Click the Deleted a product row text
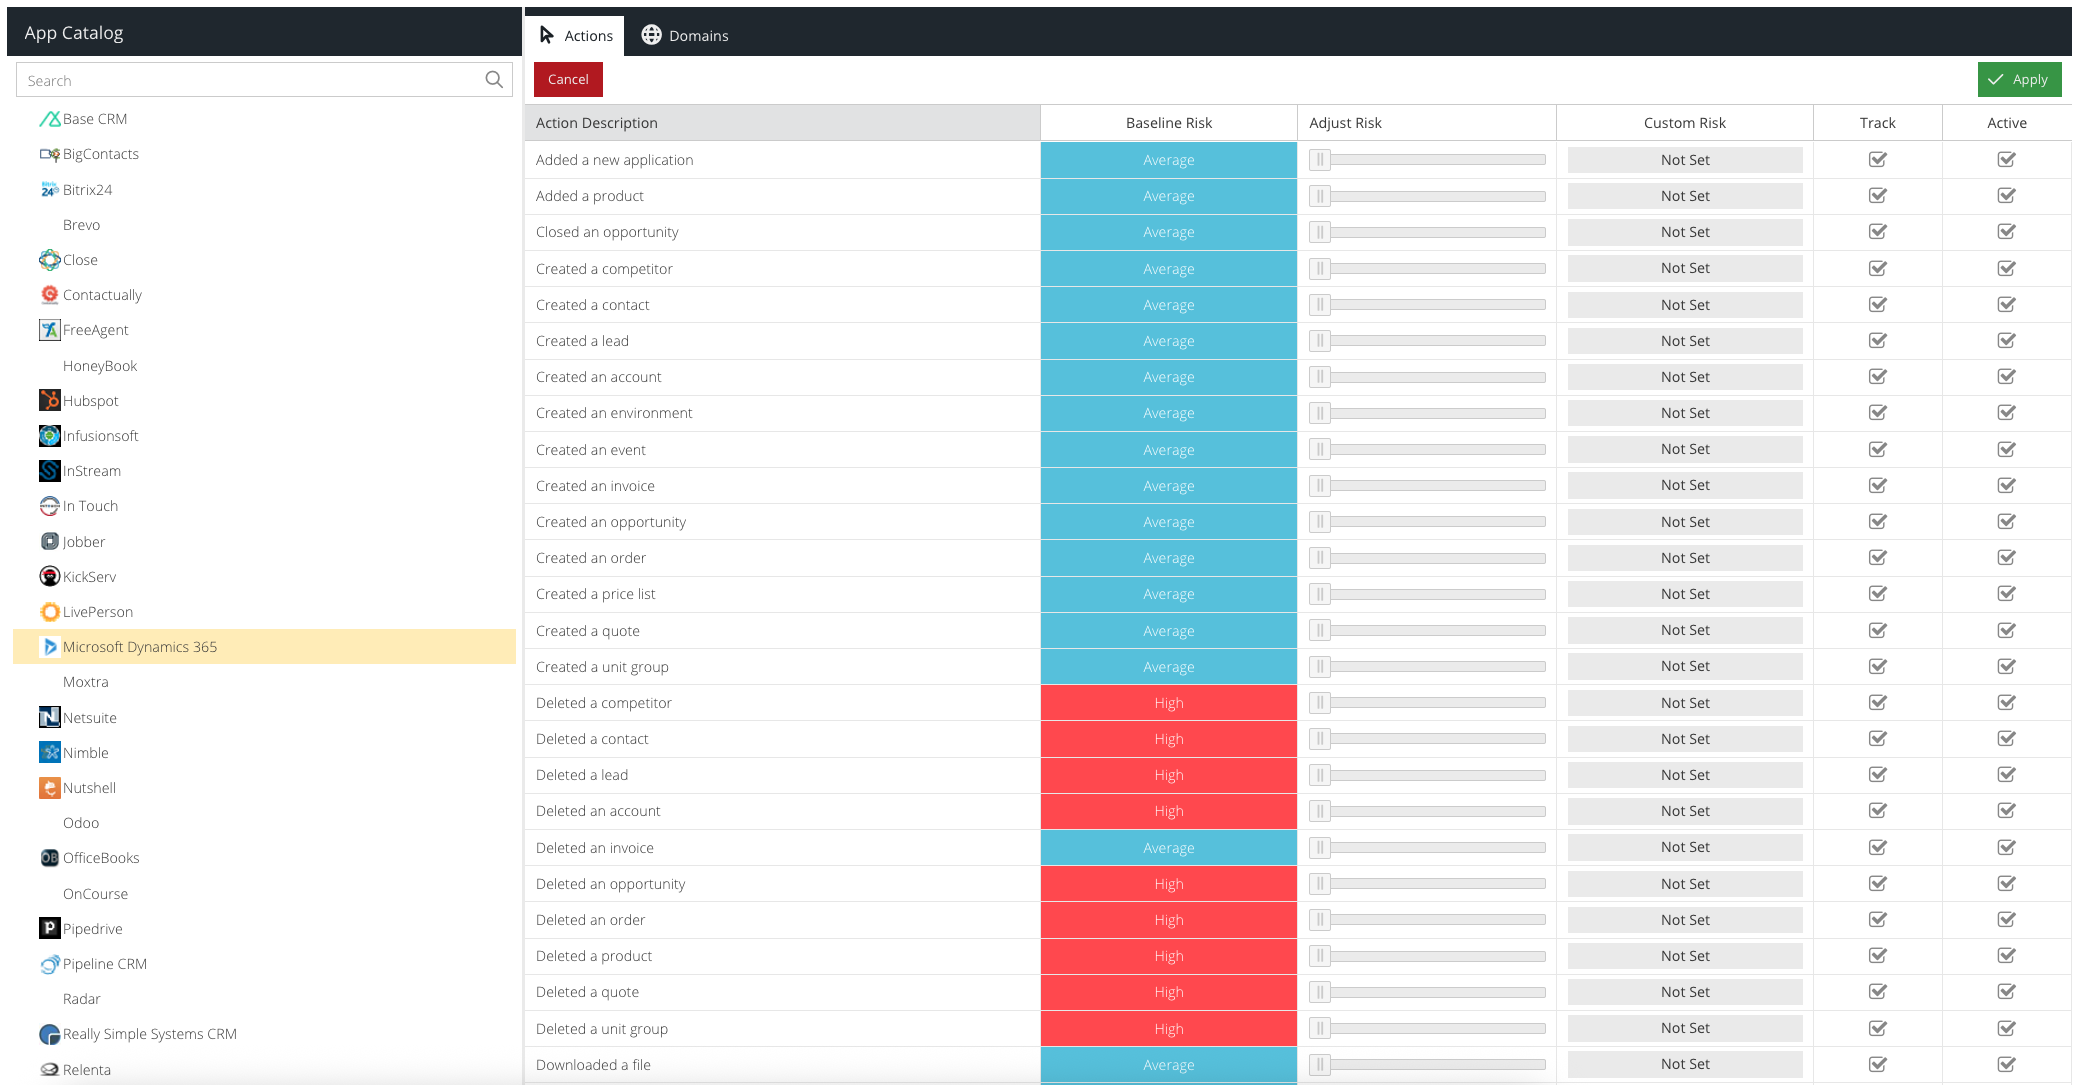 [594, 956]
